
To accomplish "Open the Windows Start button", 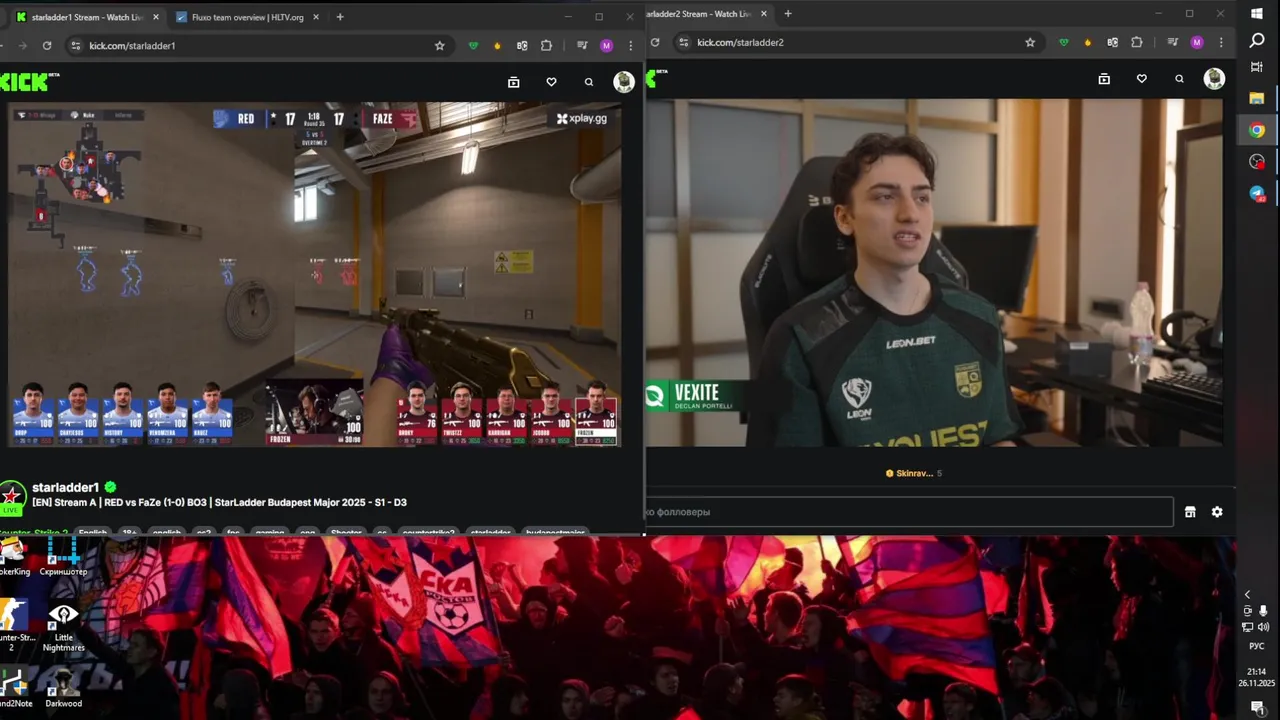I will (1257, 13).
